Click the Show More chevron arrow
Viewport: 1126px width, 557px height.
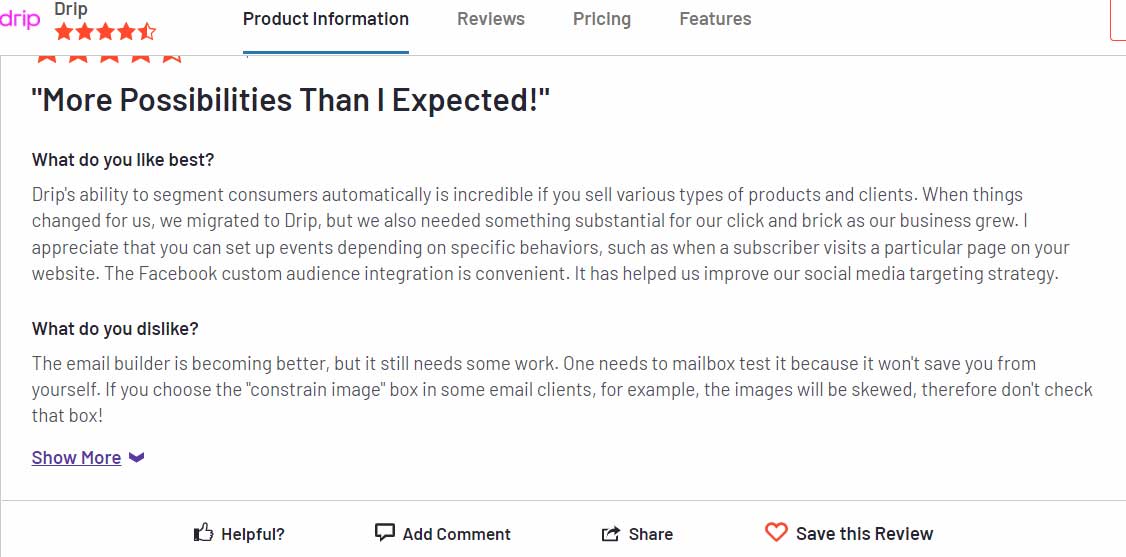pyautogui.click(x=136, y=457)
